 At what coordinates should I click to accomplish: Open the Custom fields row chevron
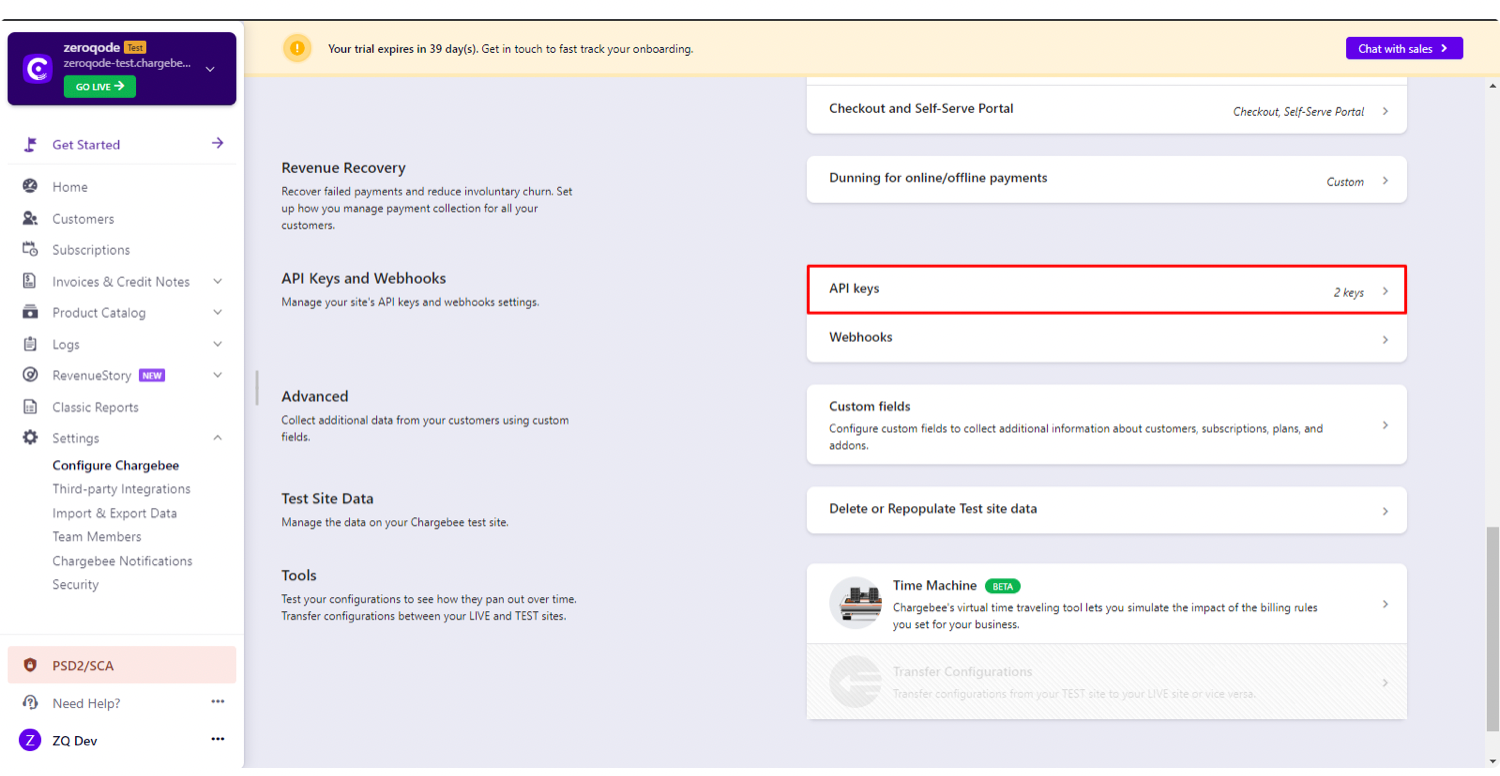point(1385,425)
